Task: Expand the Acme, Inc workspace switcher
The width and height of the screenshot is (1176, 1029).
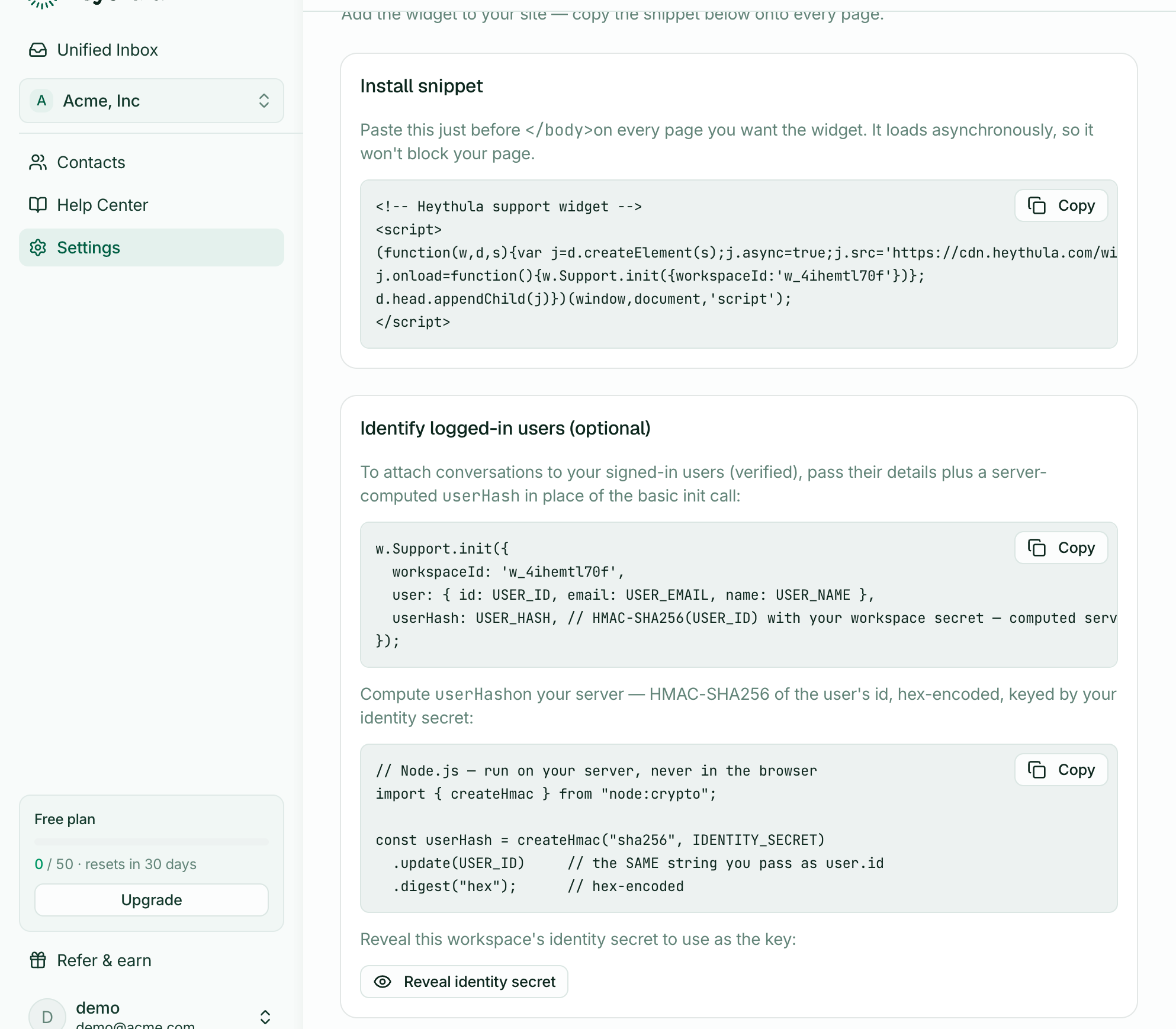Action: (152, 100)
